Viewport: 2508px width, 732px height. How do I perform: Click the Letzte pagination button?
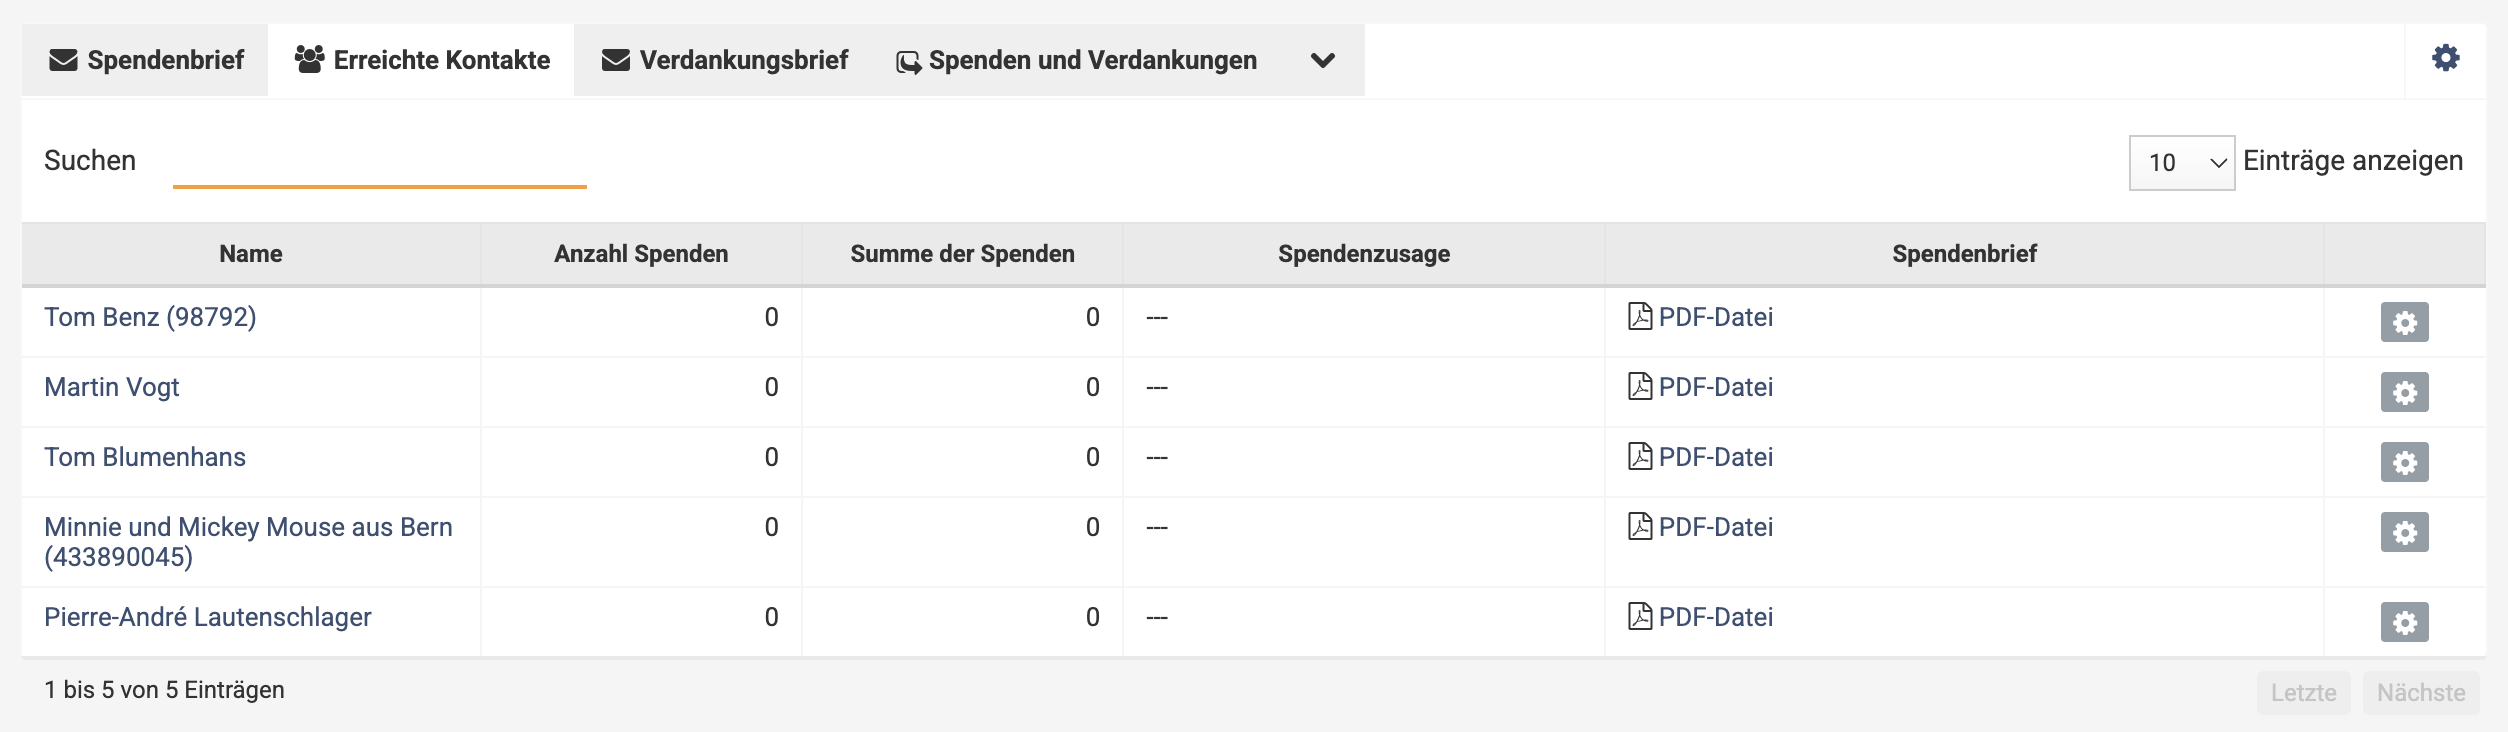point(2303,693)
